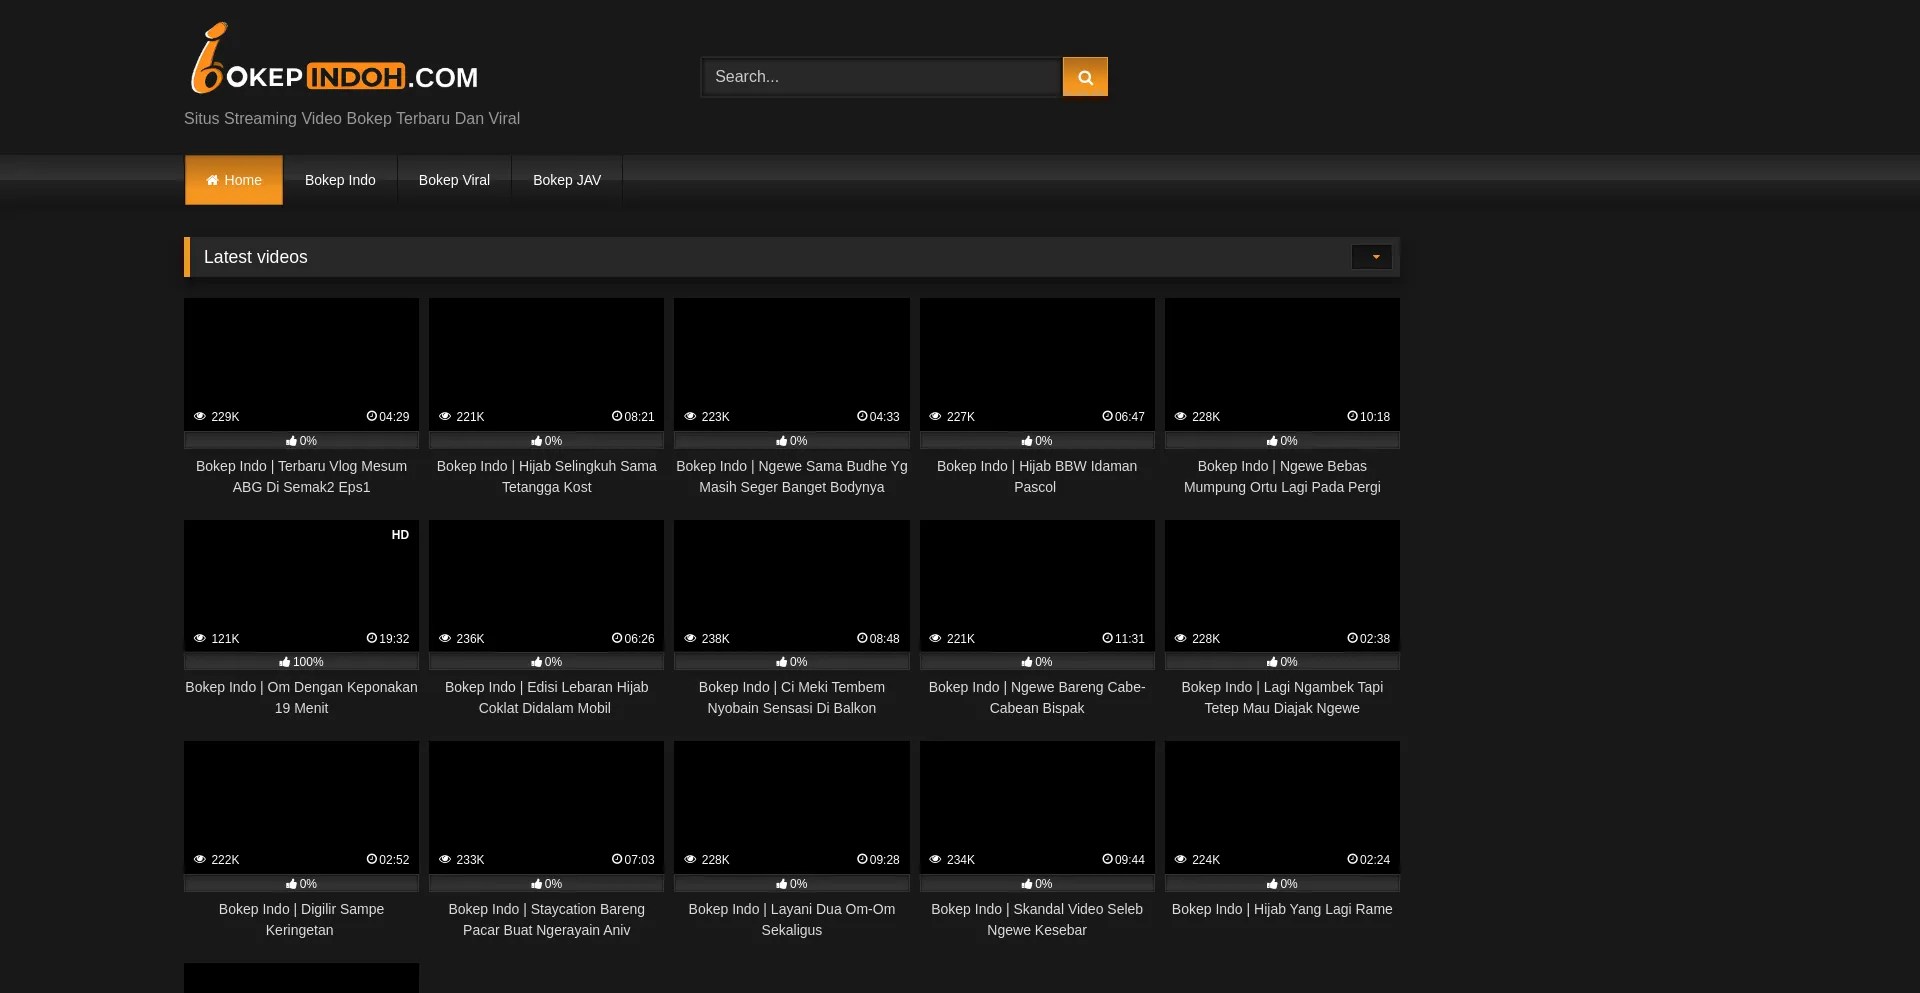
Task: Open the video thumbnail with duration 10:18
Action: (x=1282, y=364)
